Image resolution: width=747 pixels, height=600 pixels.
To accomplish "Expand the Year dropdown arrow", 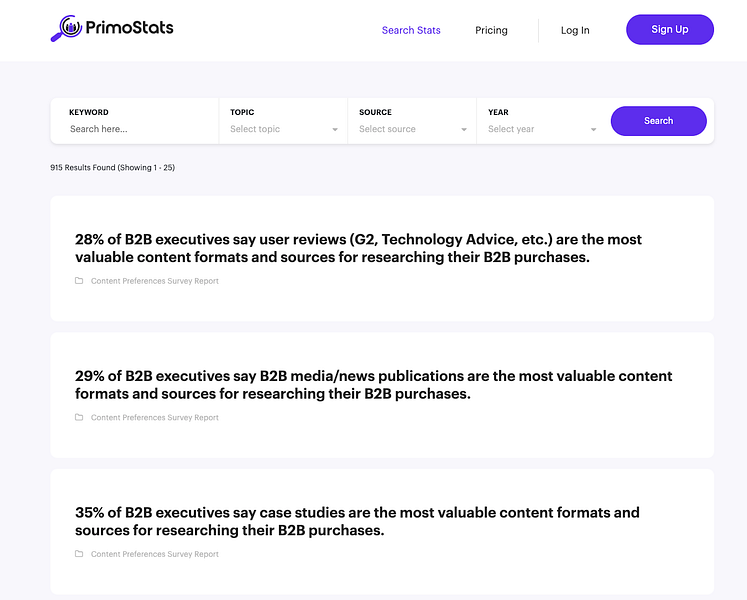I will pyautogui.click(x=593, y=130).
